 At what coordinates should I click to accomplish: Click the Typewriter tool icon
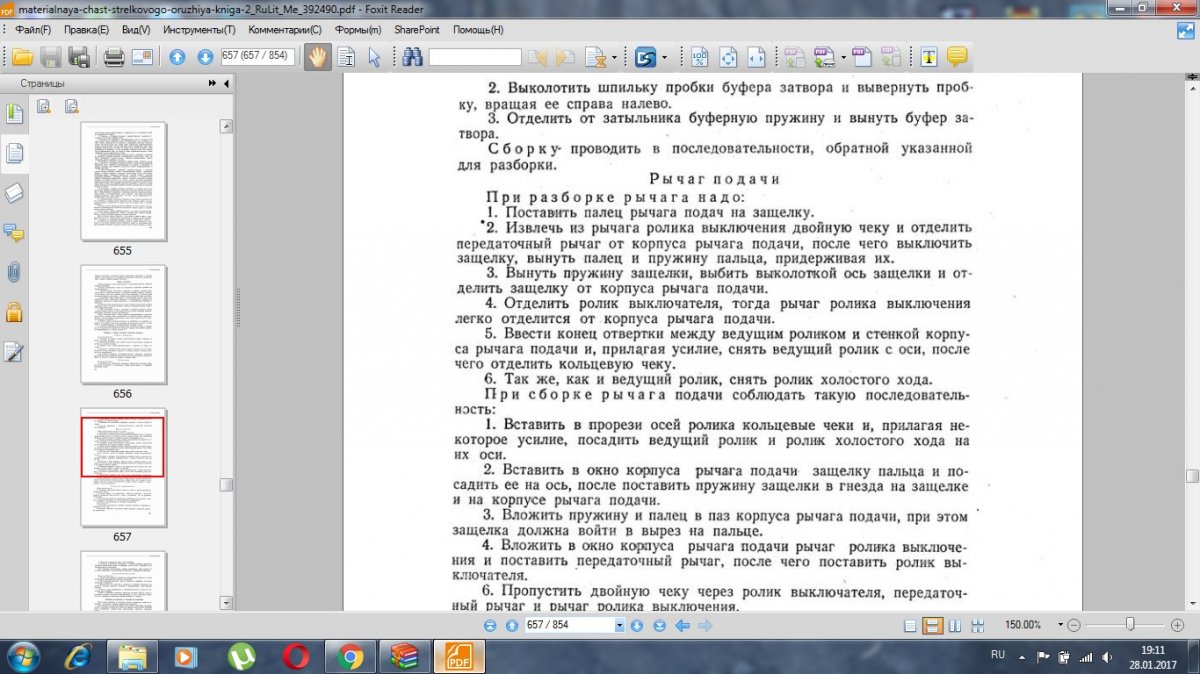pos(929,57)
